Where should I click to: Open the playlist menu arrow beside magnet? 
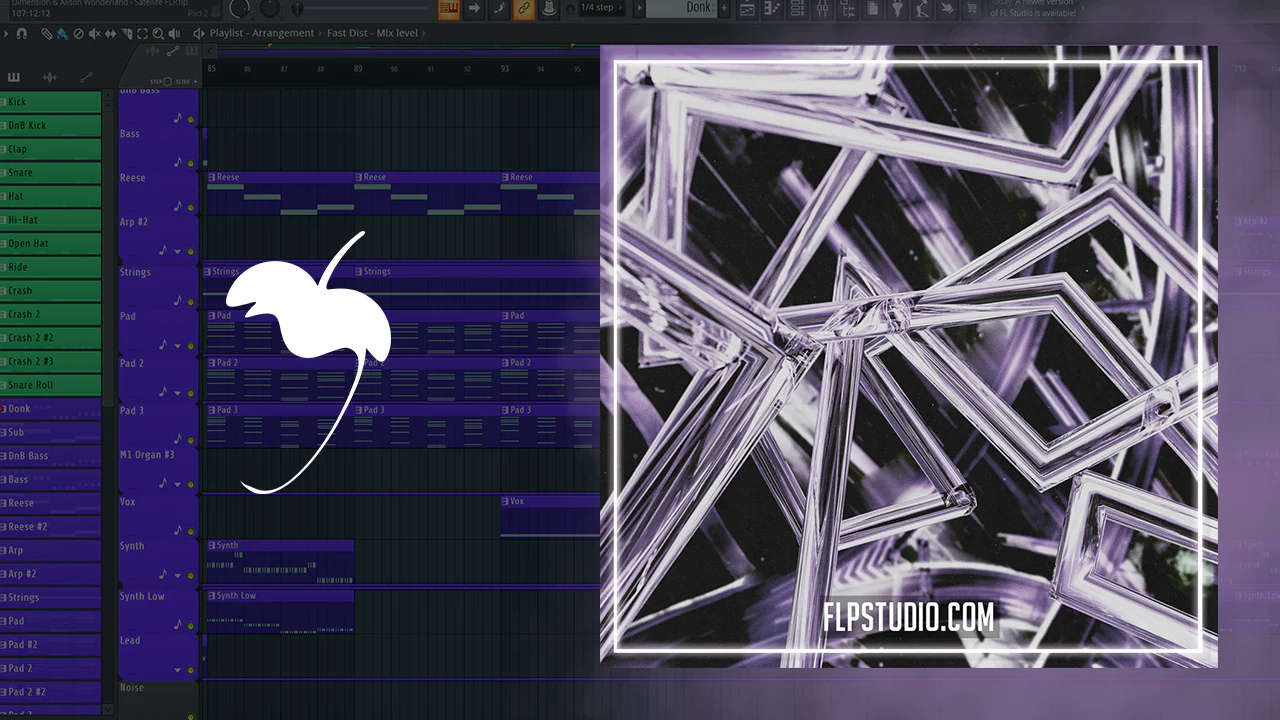[6, 33]
